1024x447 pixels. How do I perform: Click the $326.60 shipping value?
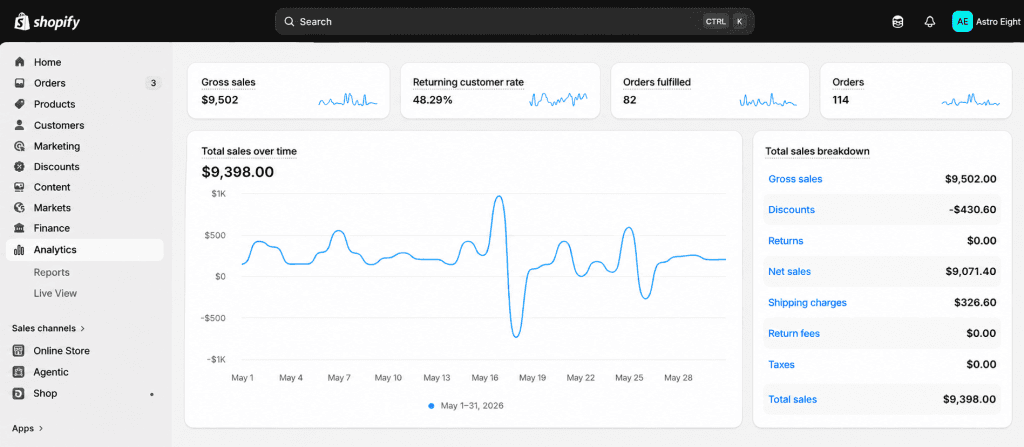975,303
